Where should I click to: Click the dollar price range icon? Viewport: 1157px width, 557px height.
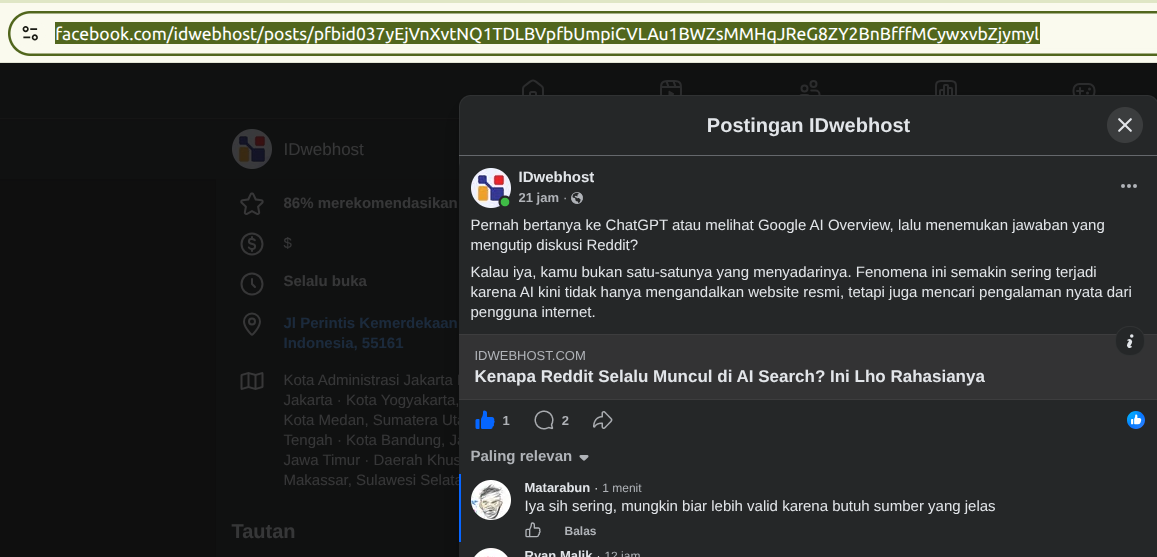(252, 243)
